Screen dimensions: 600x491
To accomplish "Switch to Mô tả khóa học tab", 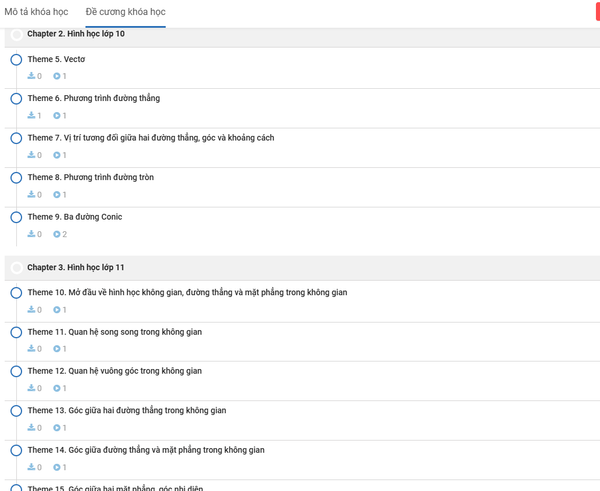I will pyautogui.click(x=37, y=12).
